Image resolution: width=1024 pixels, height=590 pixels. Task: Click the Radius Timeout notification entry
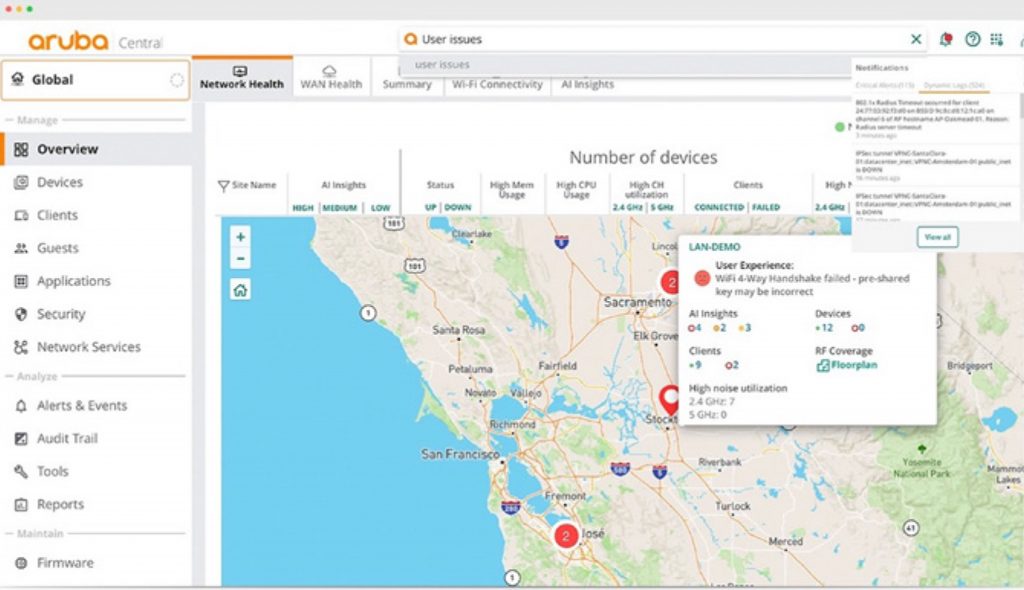click(934, 119)
